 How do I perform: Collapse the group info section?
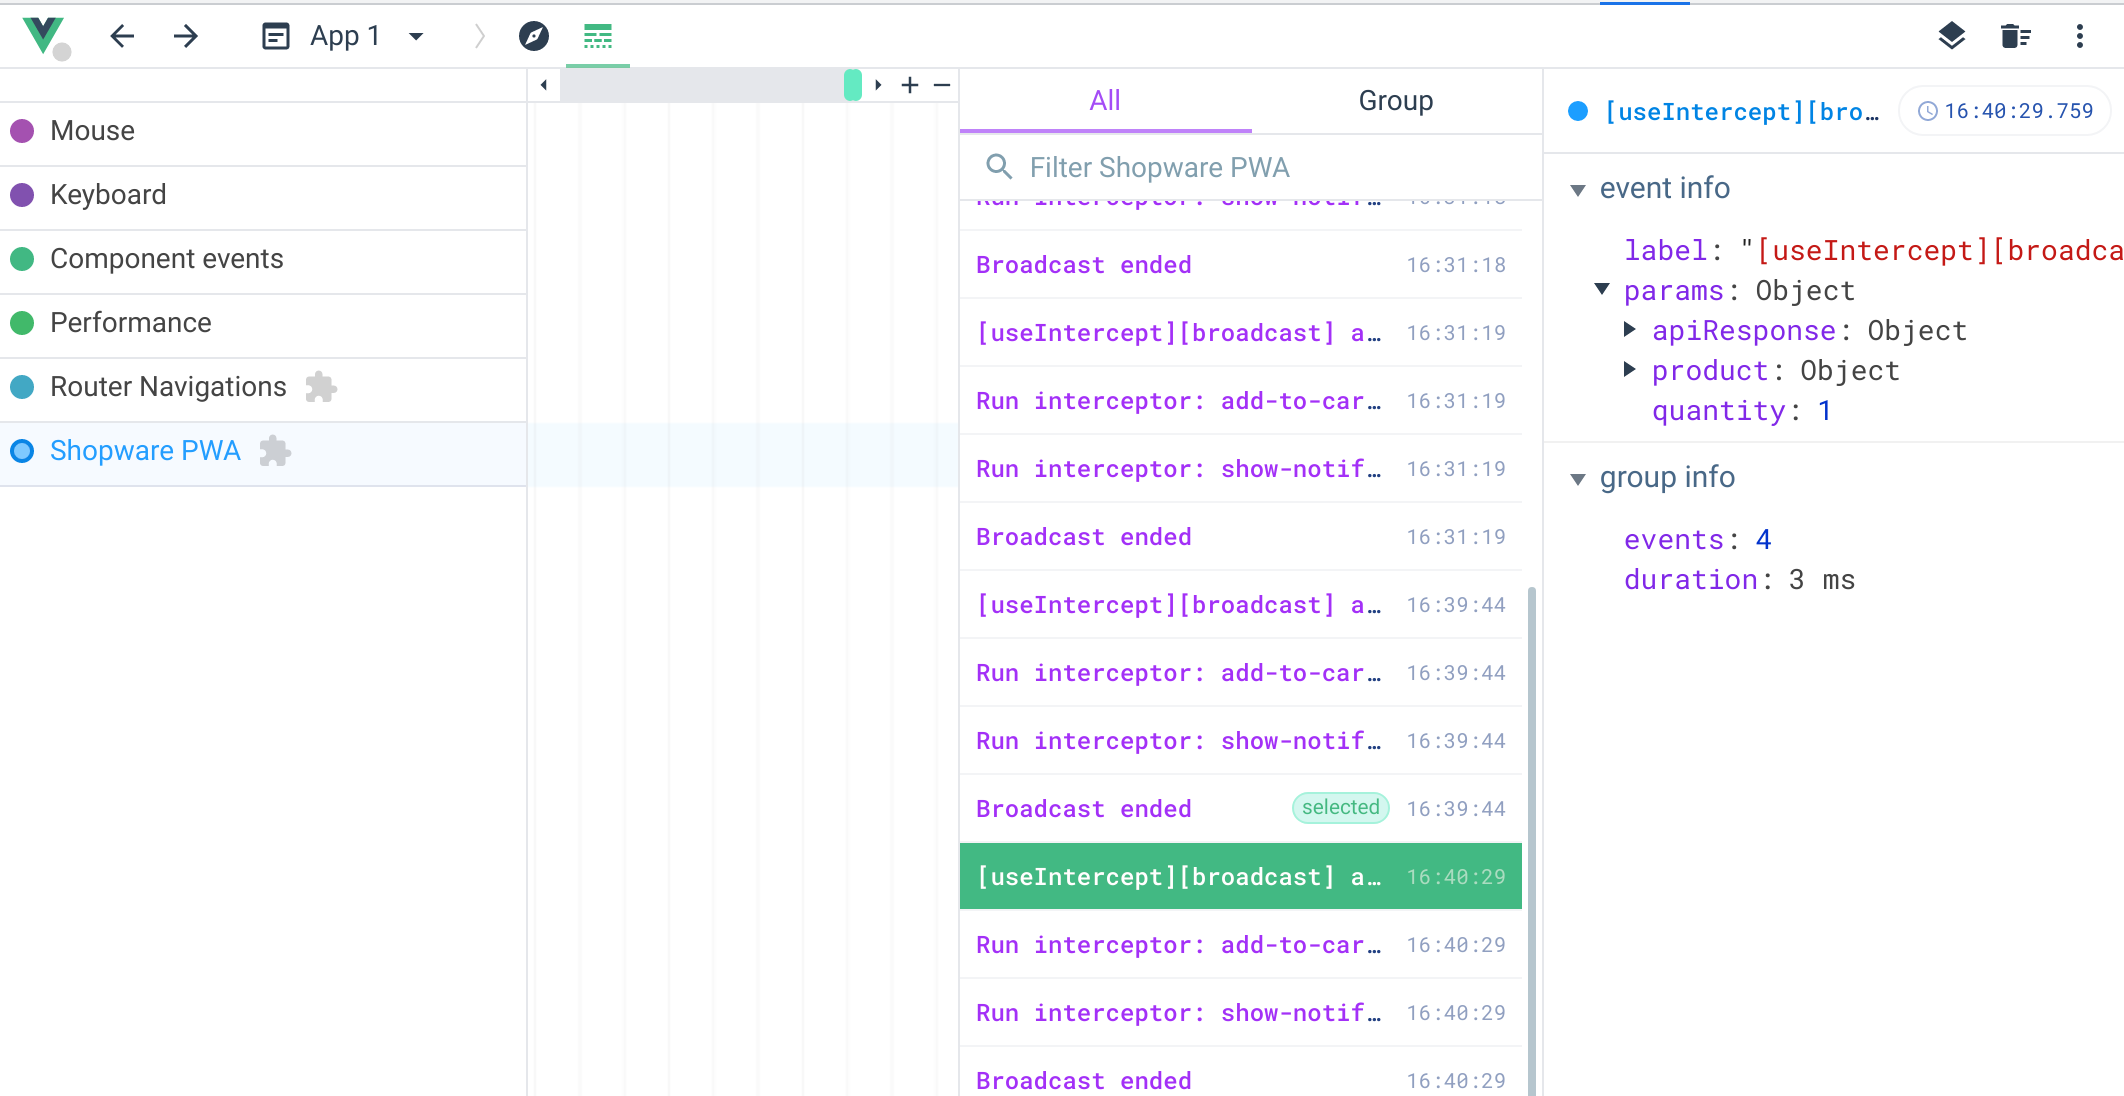(x=1578, y=478)
